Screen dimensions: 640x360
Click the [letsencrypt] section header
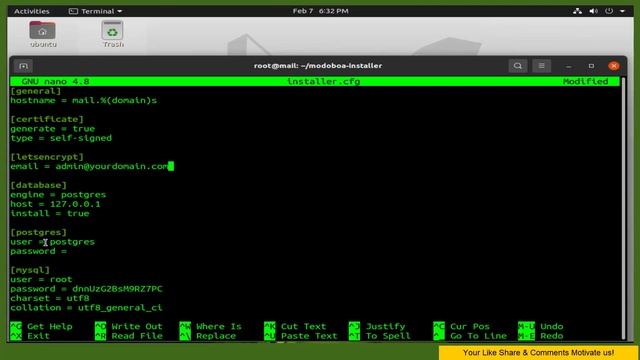point(47,157)
